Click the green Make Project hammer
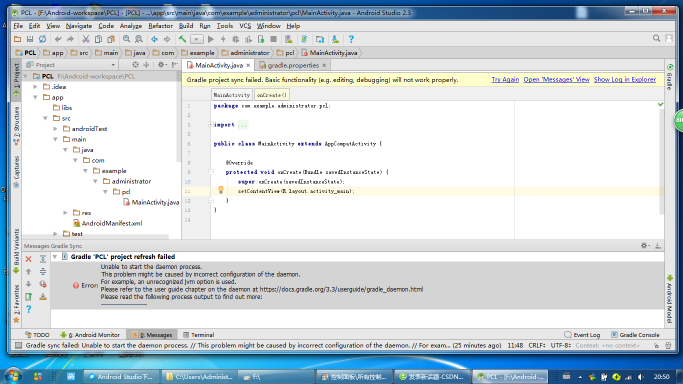The height and width of the screenshot is (384, 683). (x=183, y=39)
